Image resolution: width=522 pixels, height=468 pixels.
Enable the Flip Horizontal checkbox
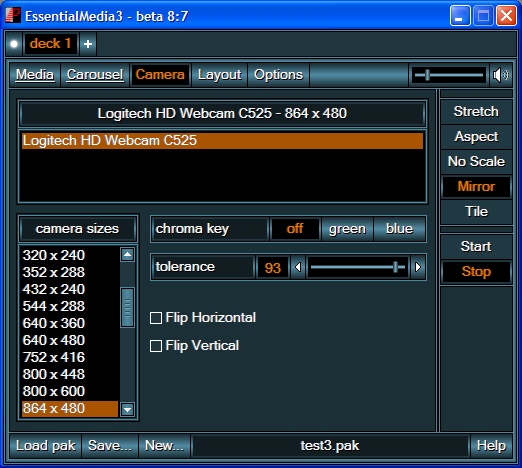tap(156, 318)
